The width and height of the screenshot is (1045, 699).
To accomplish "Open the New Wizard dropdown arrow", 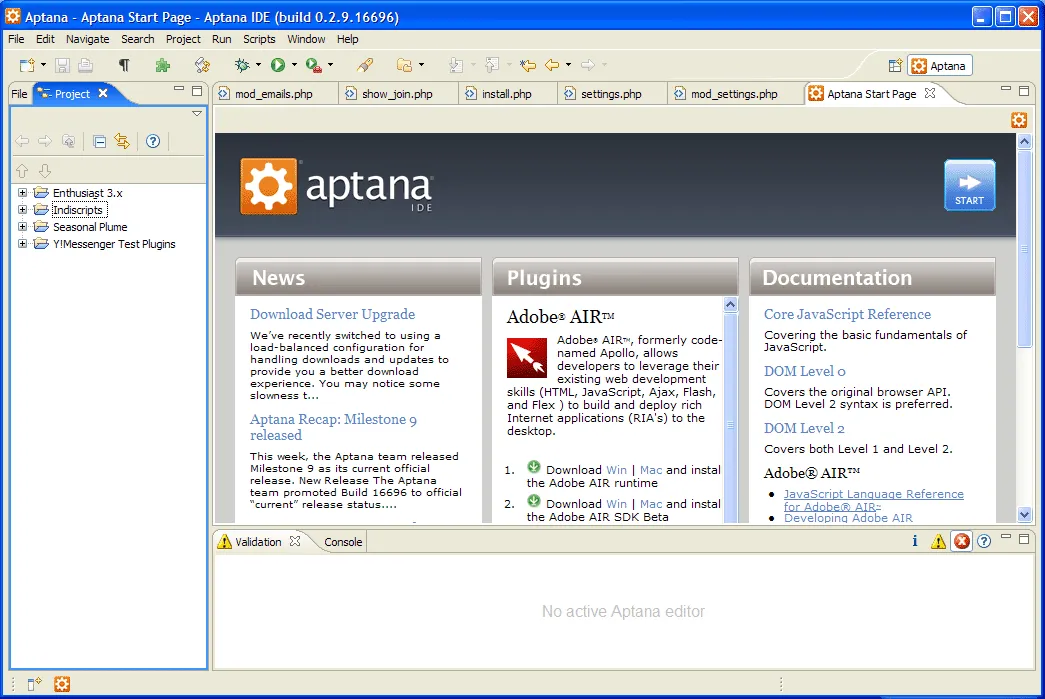I will [42, 65].
